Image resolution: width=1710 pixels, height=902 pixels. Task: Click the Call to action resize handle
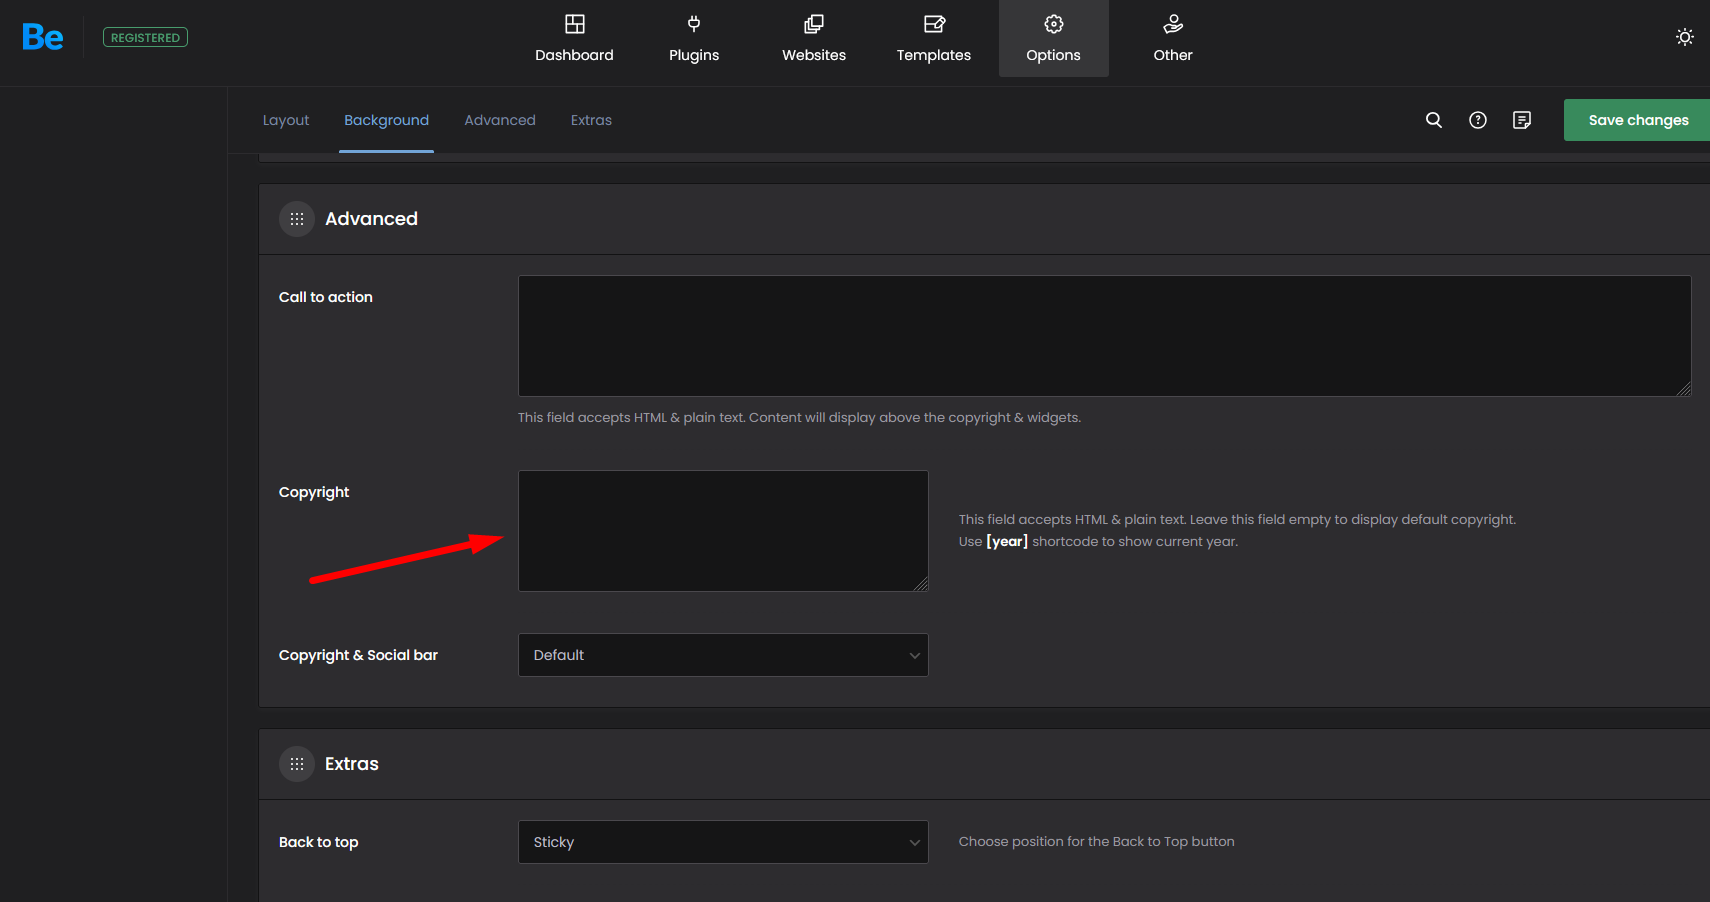[x=1684, y=389]
